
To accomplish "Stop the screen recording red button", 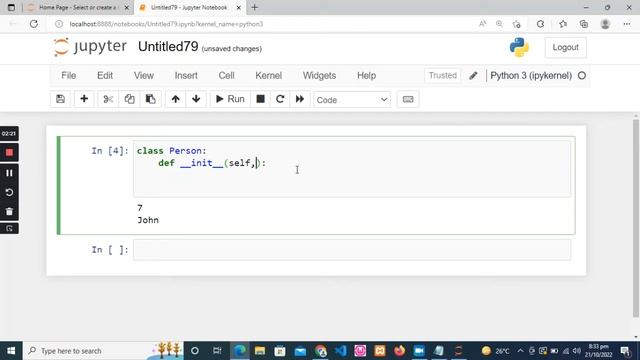I will point(9,153).
